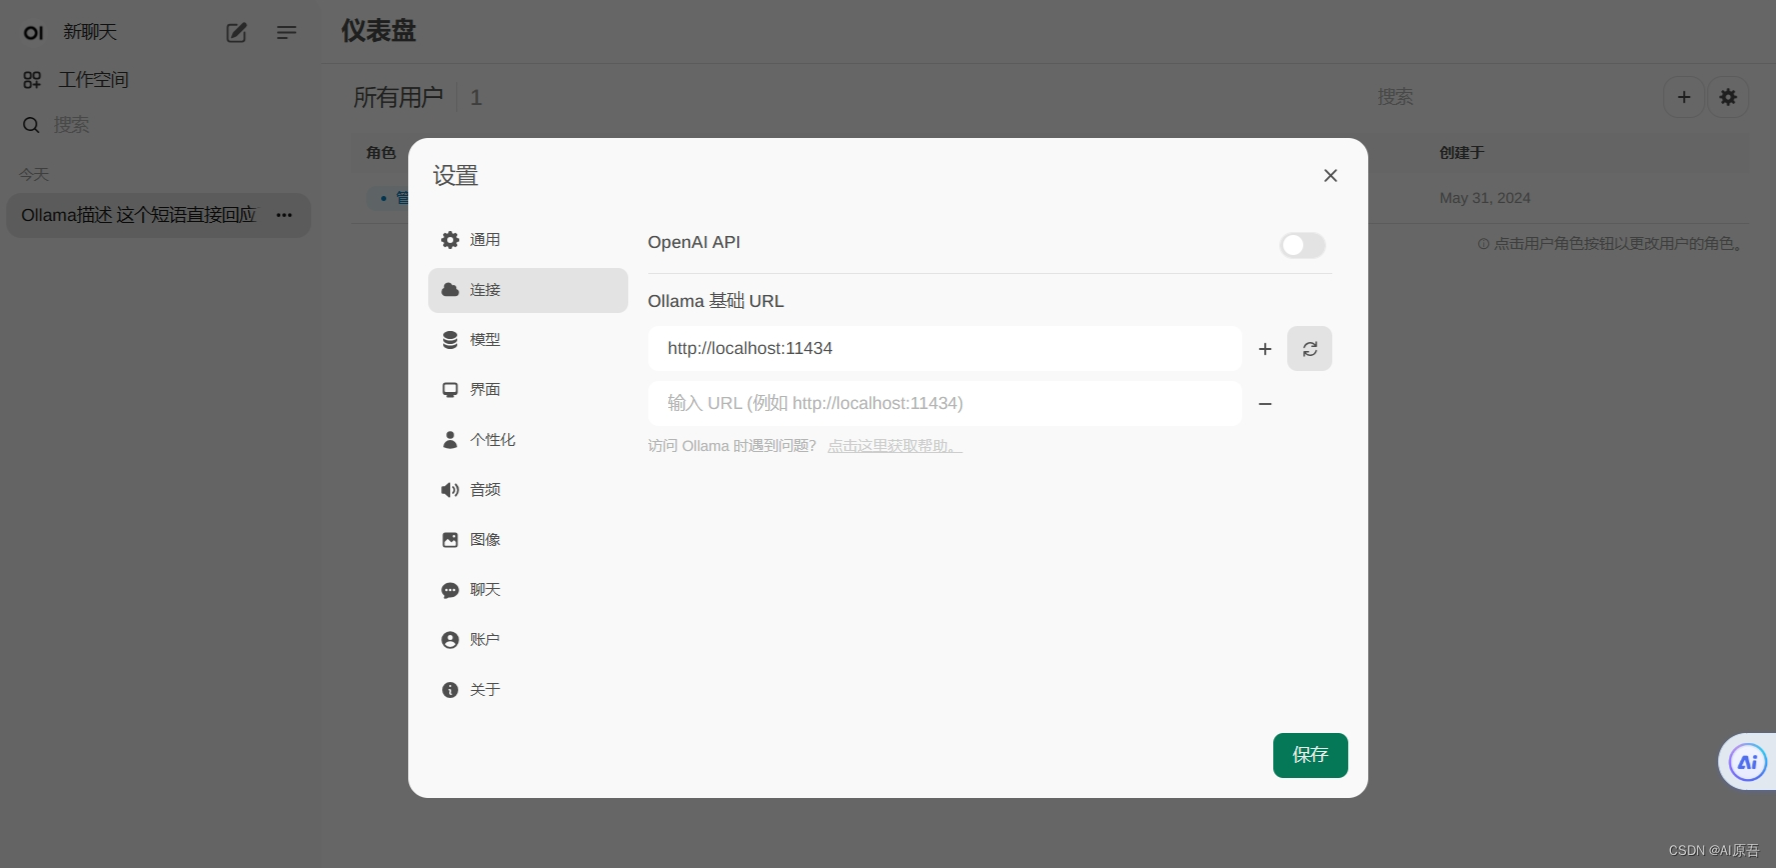Click the 仪表盘 dashboard title
Image resolution: width=1776 pixels, height=868 pixels.
378,31
